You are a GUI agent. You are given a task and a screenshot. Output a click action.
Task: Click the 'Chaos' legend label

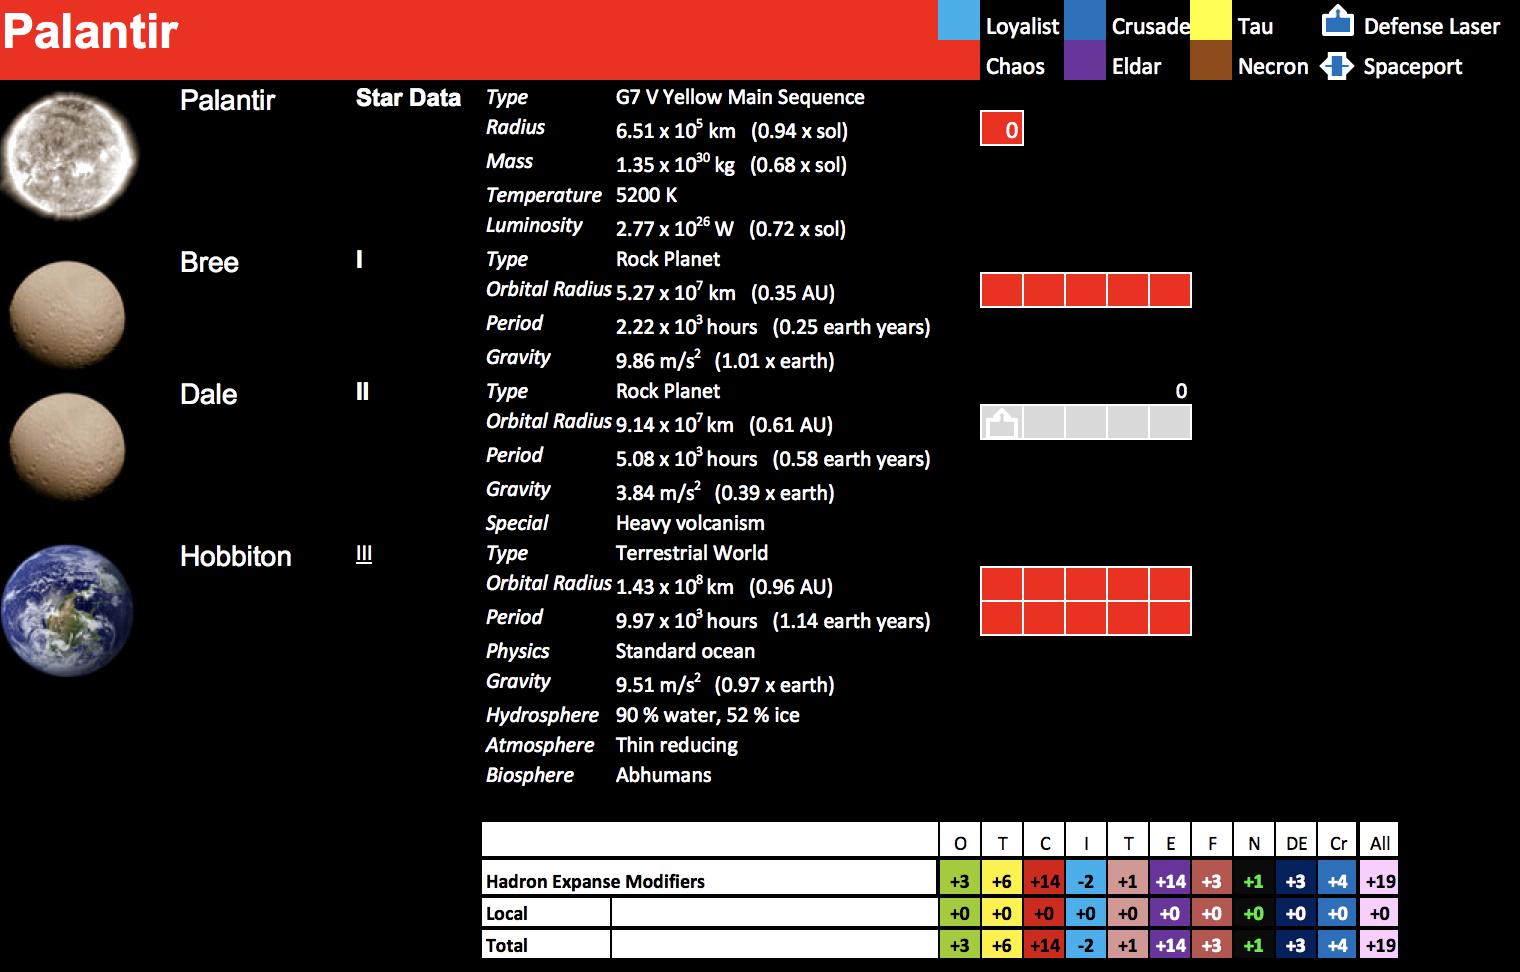[1015, 66]
